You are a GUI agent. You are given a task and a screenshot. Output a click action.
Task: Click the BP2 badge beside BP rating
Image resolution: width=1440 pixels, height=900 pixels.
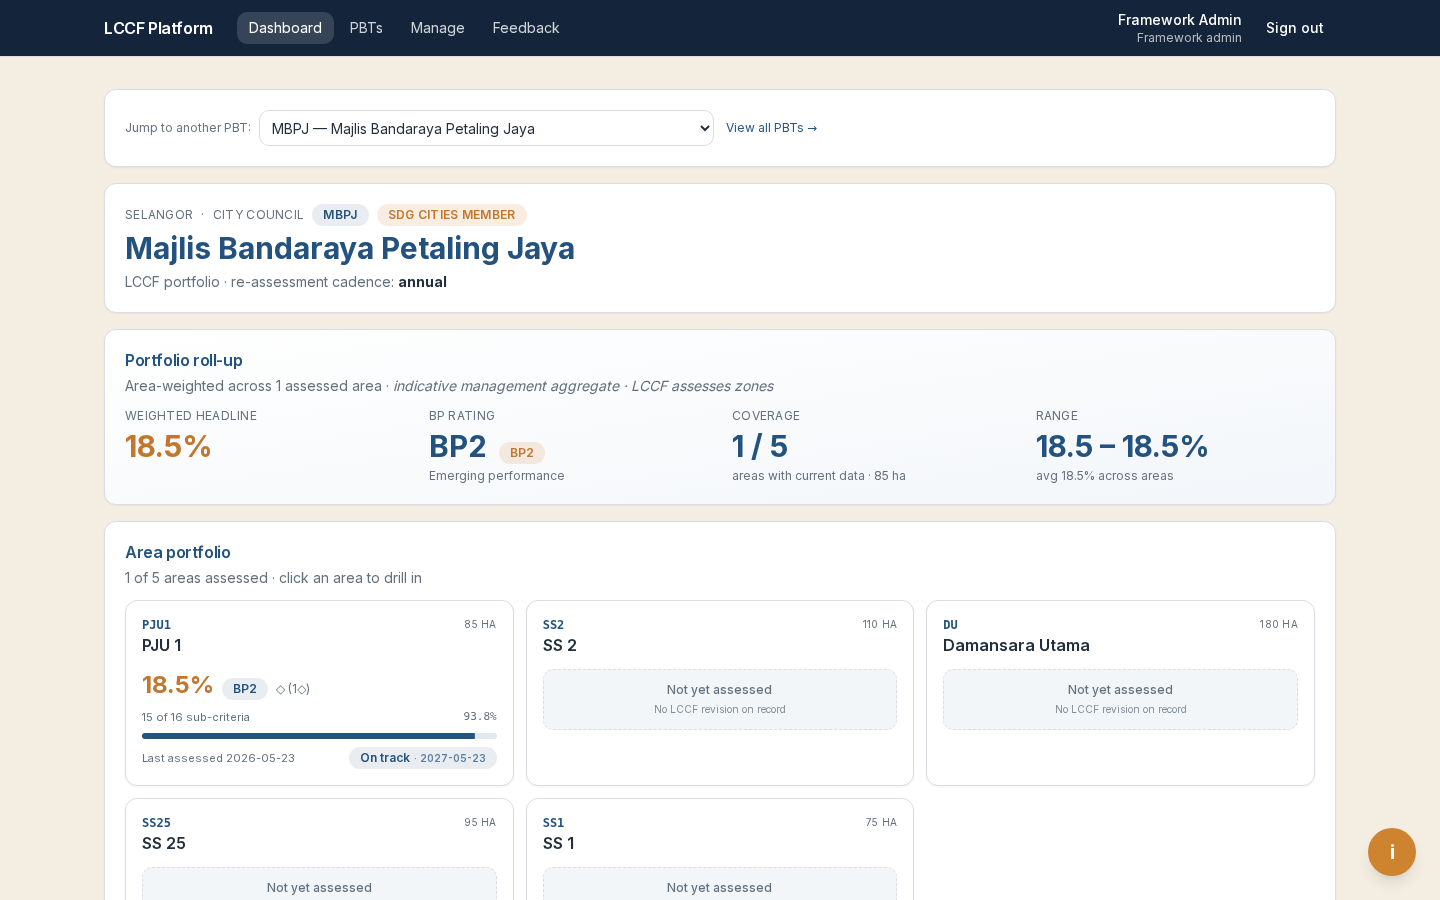click(x=522, y=453)
